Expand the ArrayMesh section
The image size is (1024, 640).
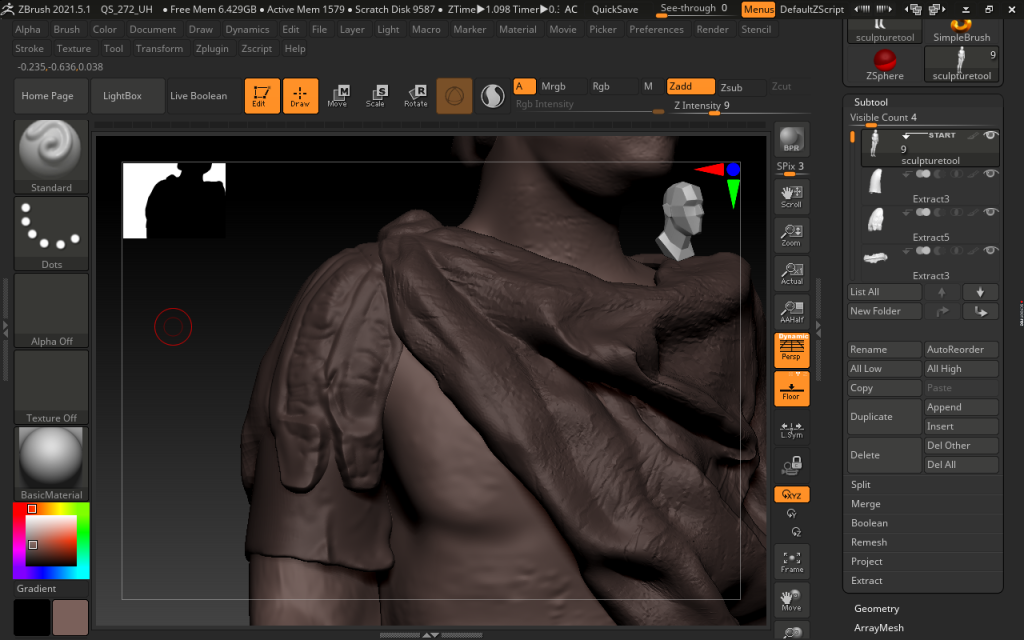[x=879, y=628]
